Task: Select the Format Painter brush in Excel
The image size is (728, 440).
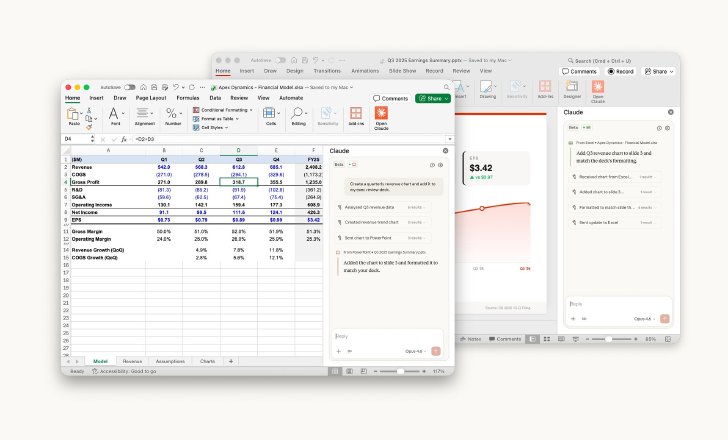Action: click(89, 127)
